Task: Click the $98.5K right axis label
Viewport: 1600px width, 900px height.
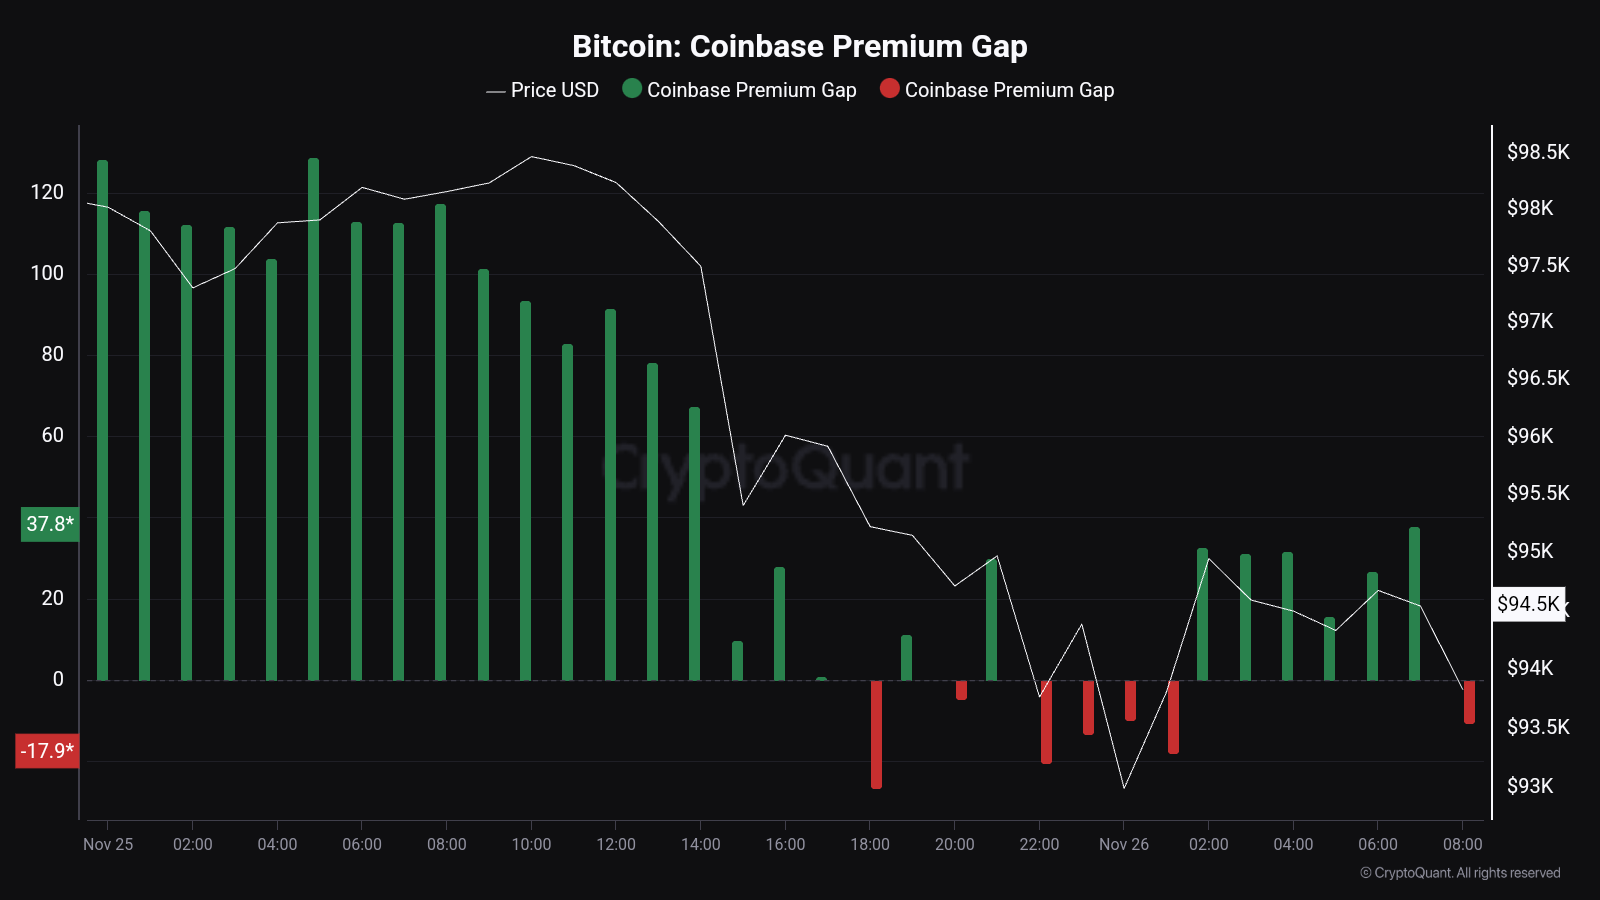Action: point(1538,152)
